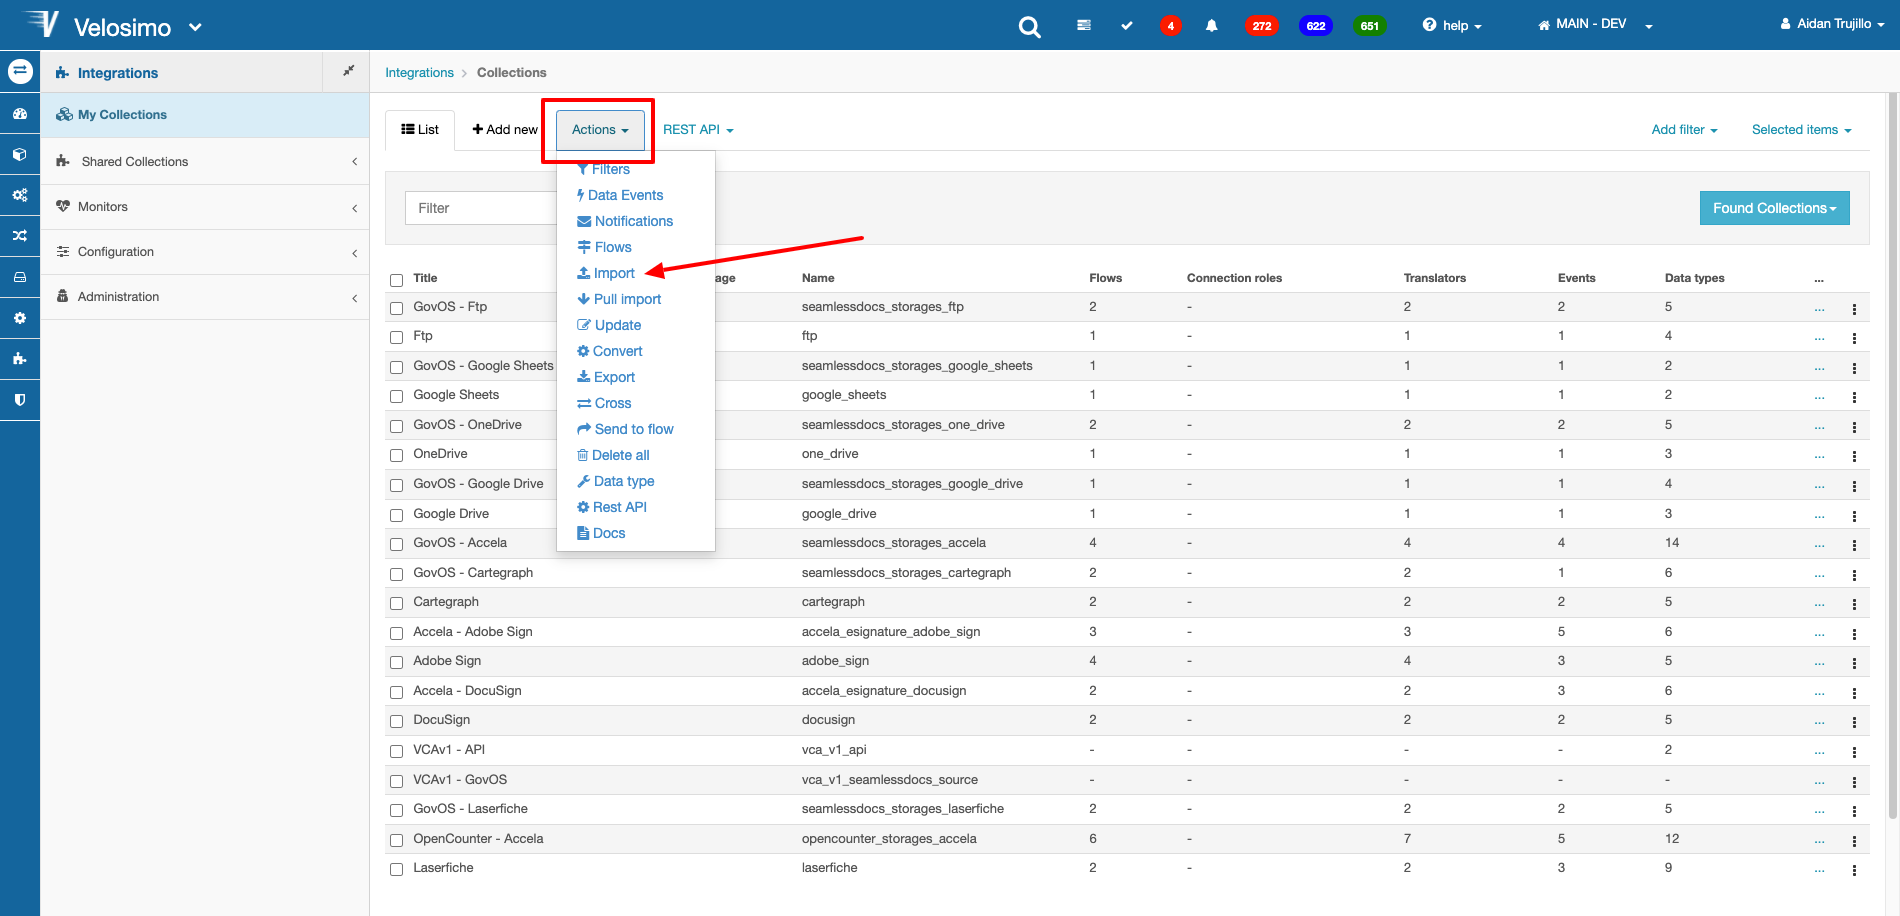Expand Monitors in sidebar

click(x=205, y=207)
